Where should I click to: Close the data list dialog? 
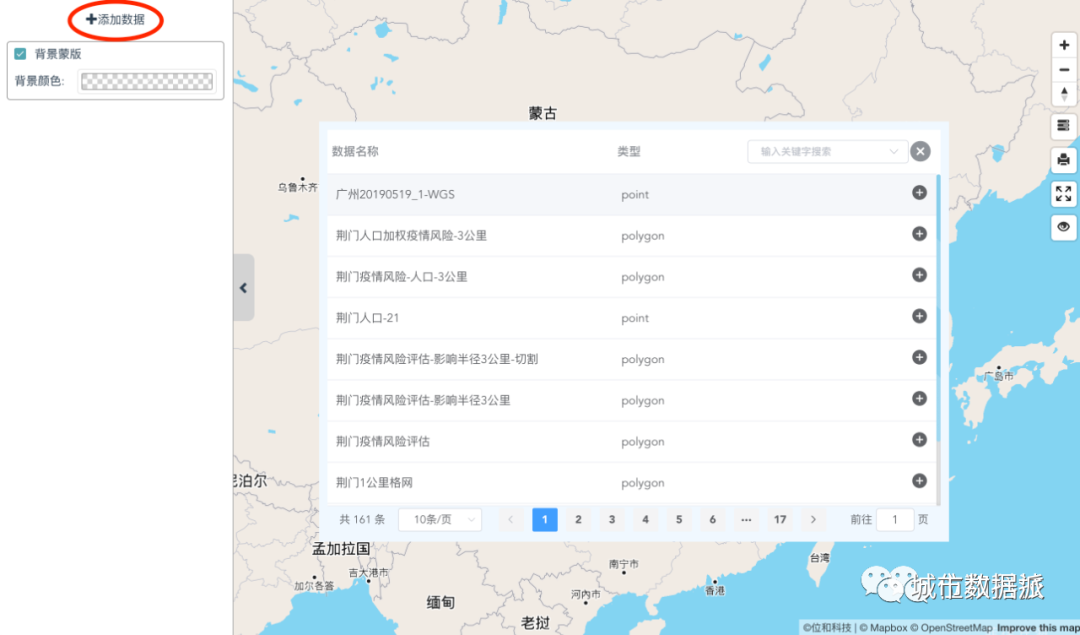[x=920, y=152]
